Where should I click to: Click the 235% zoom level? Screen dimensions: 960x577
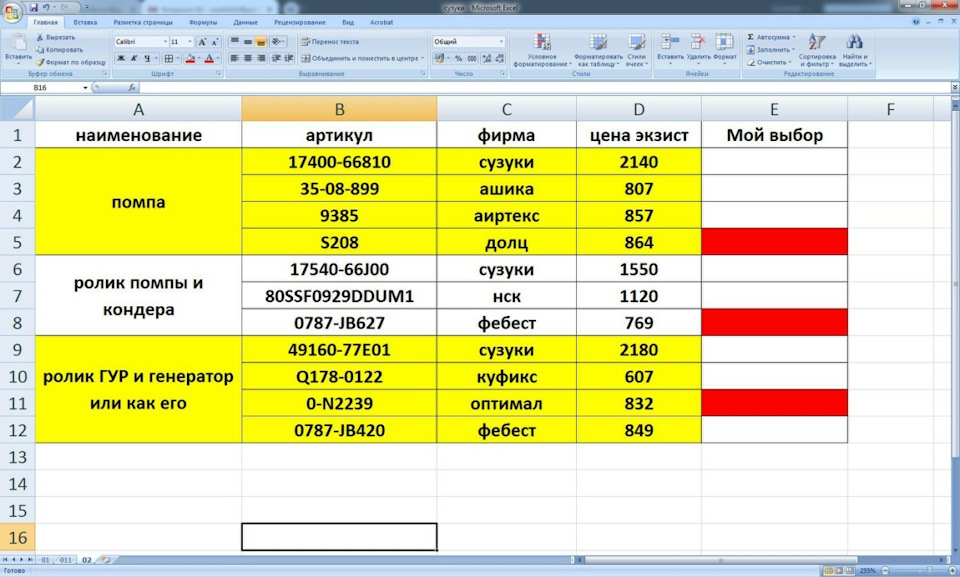point(867,570)
